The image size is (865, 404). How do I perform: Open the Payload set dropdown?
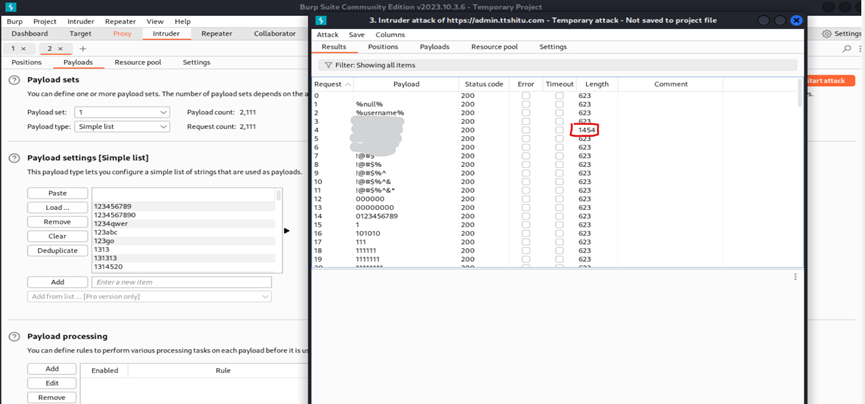pyautogui.click(x=122, y=112)
